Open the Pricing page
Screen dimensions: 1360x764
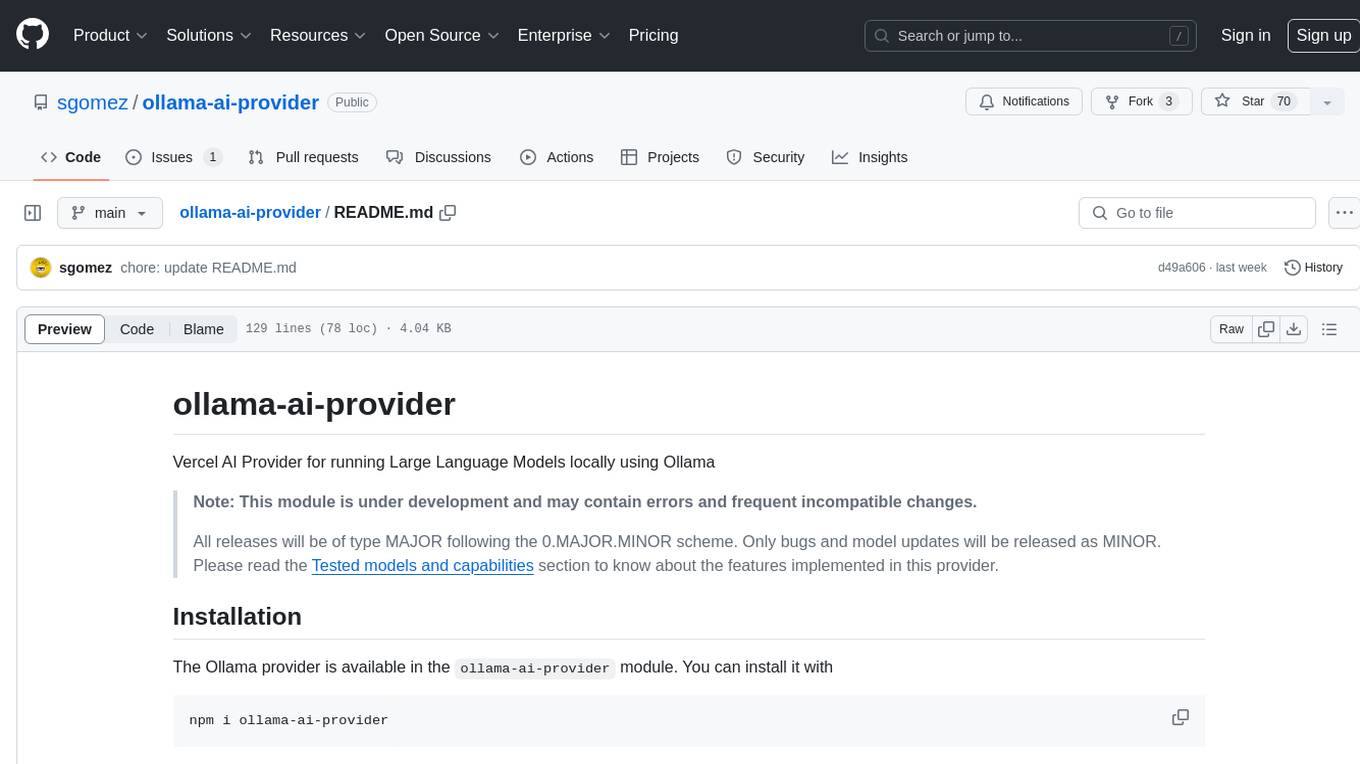(x=653, y=35)
